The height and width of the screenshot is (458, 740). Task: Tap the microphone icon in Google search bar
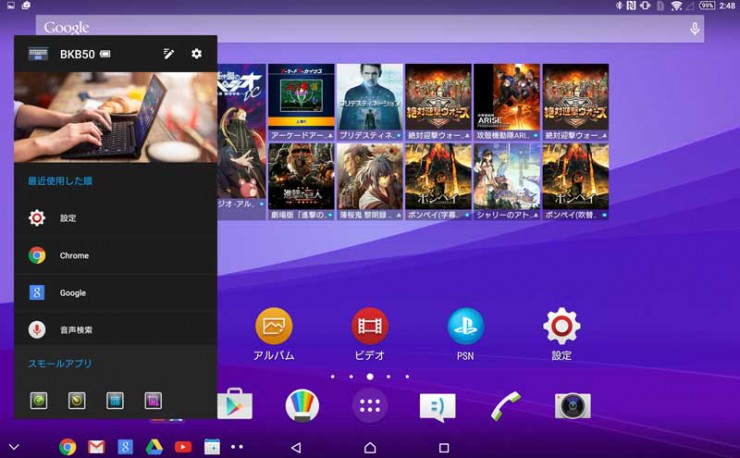pos(694,28)
